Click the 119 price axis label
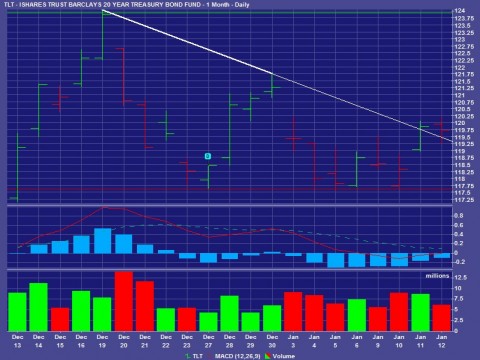The image size is (480, 360). click(460, 151)
